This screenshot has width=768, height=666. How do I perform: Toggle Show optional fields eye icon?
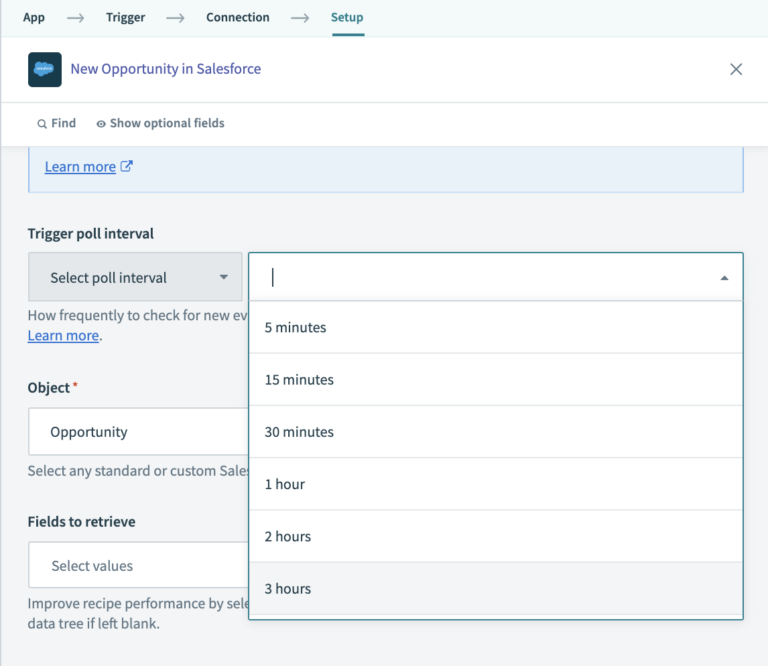(101, 124)
